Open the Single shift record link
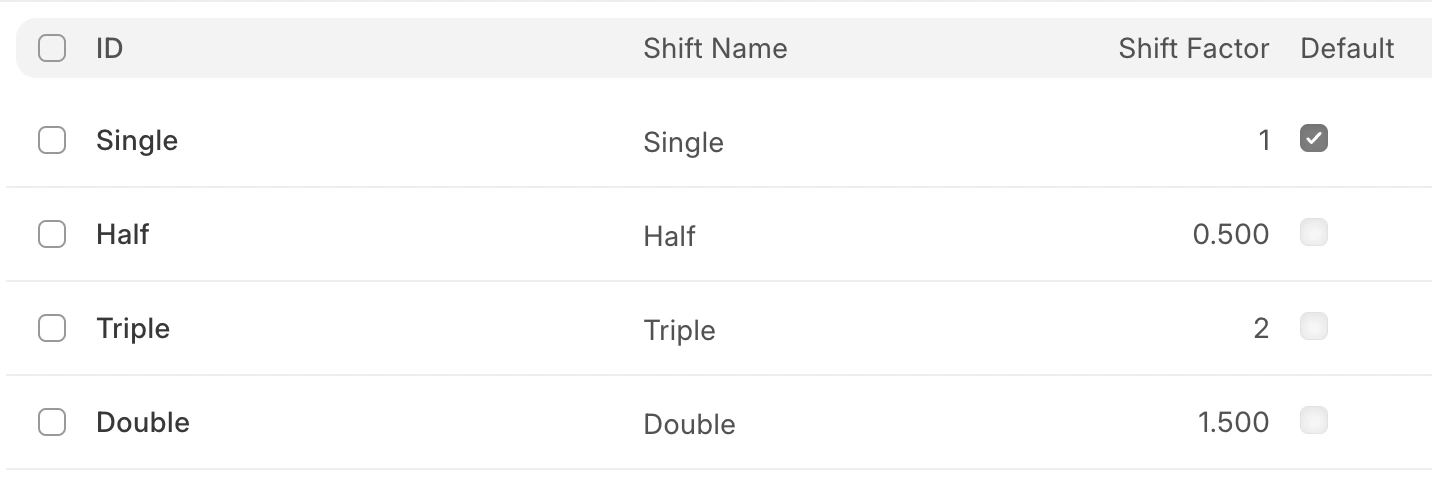This screenshot has width=1432, height=492. tap(137, 140)
